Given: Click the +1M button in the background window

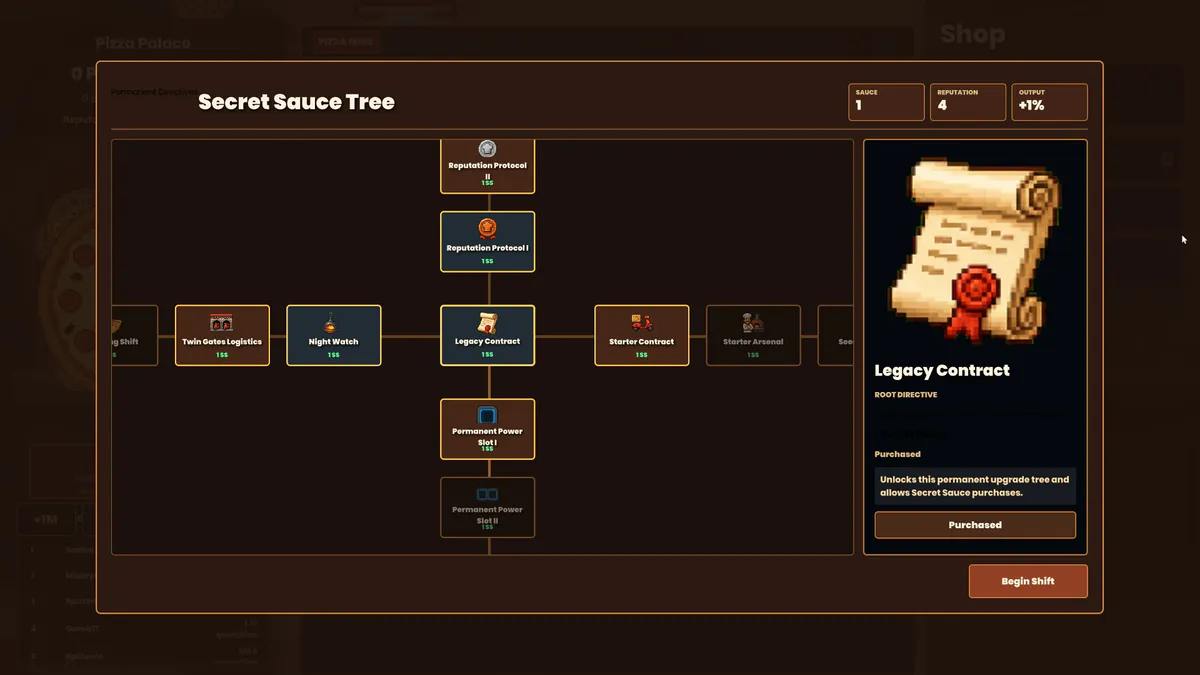Looking at the screenshot, I should click(46, 520).
